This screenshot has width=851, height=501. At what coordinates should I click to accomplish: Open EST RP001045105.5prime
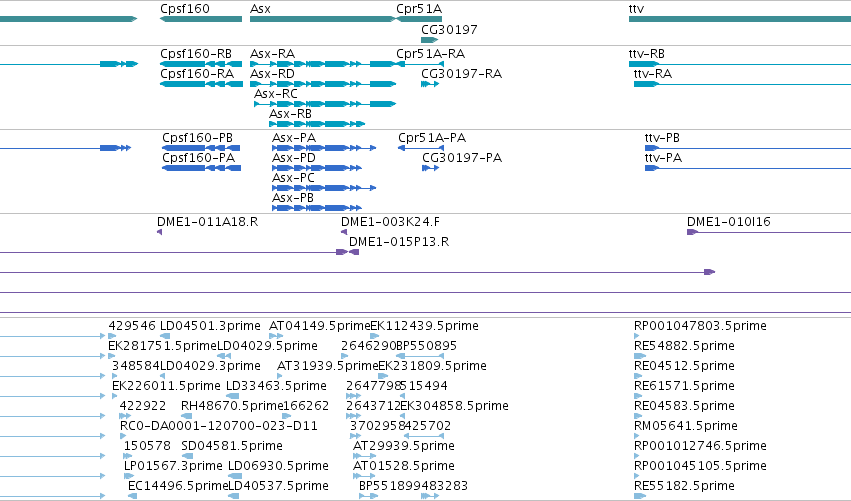tap(700, 466)
